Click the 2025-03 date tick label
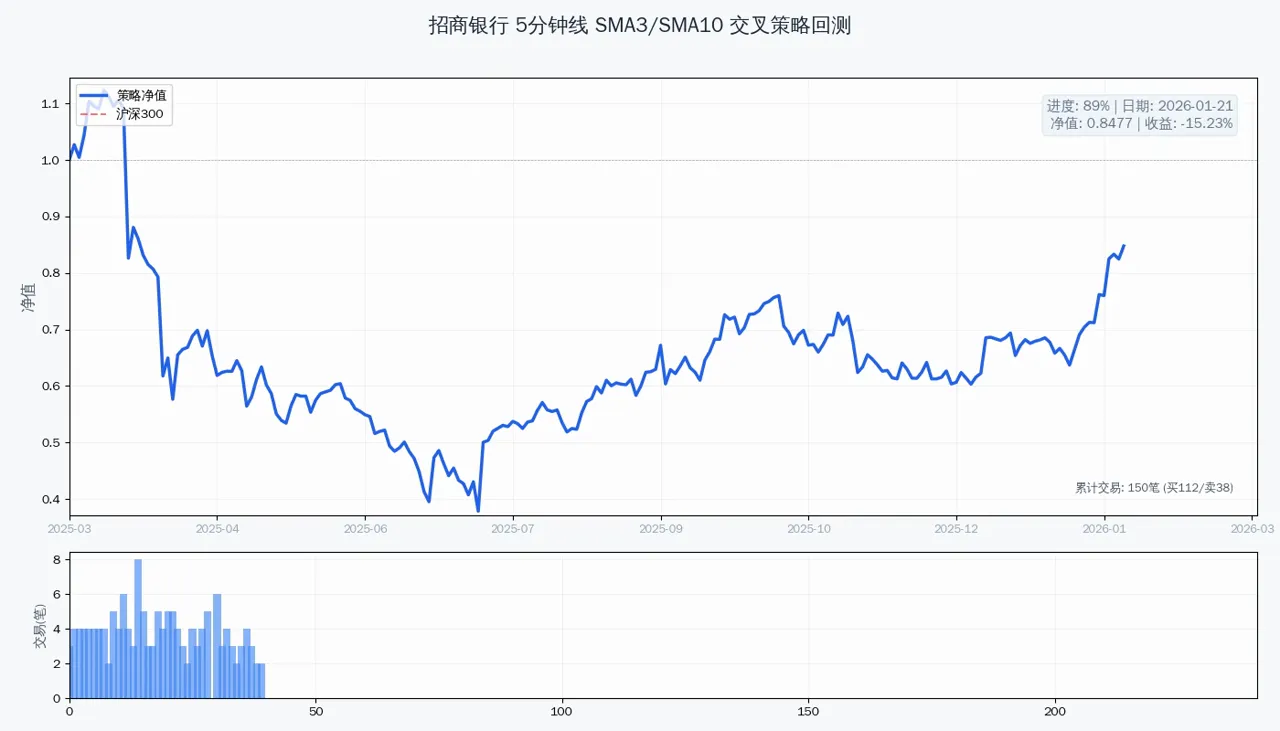This screenshot has width=1280, height=731. point(70,528)
